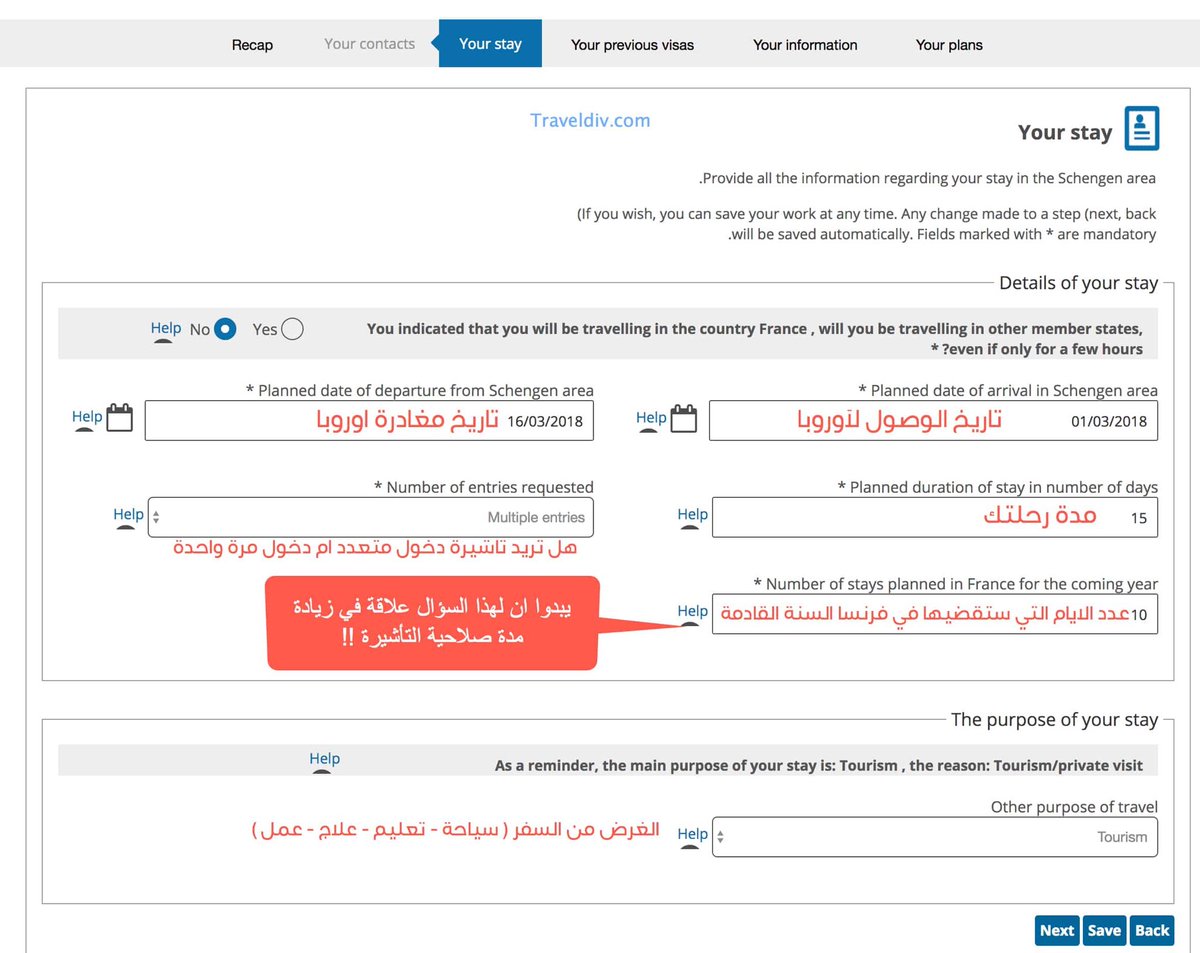
Task: Open Help for planned departure date
Action: tap(87, 417)
